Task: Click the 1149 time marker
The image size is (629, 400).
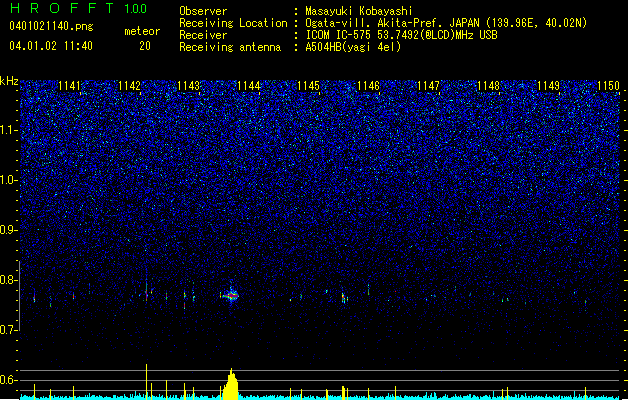Action: click(x=548, y=86)
